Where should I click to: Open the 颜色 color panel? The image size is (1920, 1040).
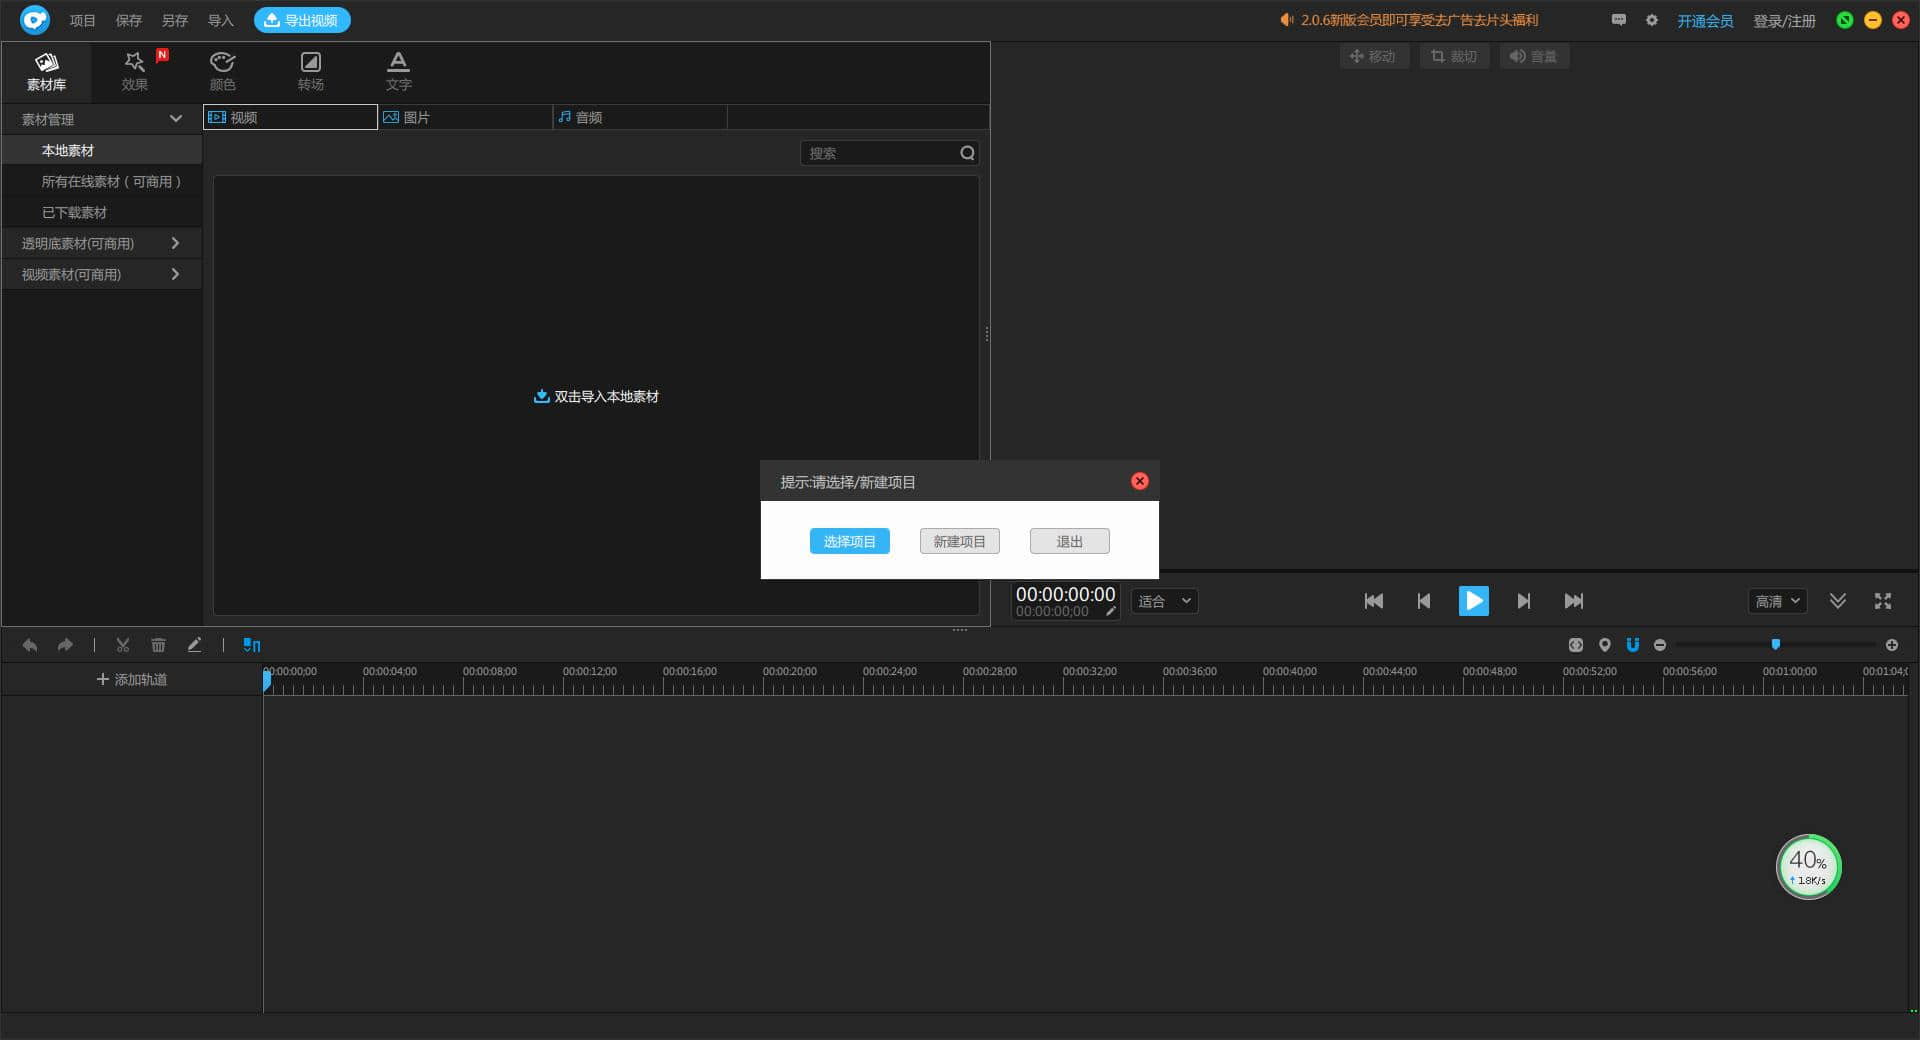pyautogui.click(x=222, y=71)
